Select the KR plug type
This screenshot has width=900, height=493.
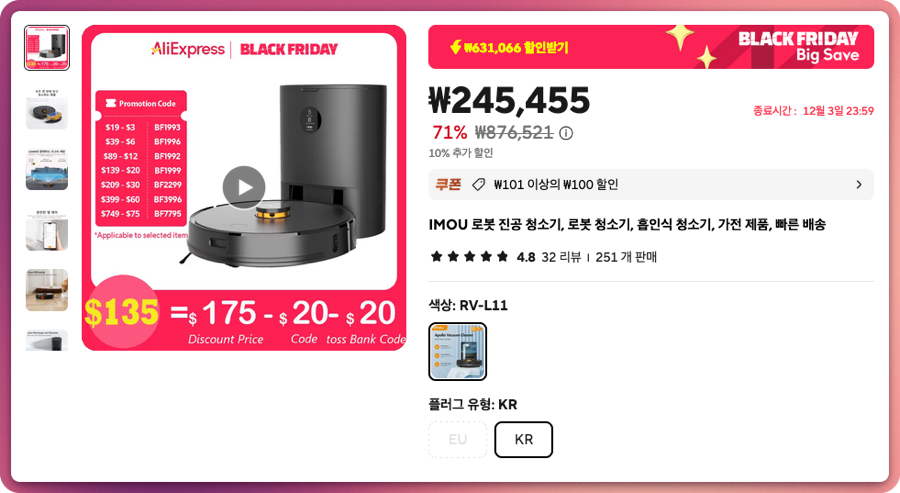click(x=523, y=440)
